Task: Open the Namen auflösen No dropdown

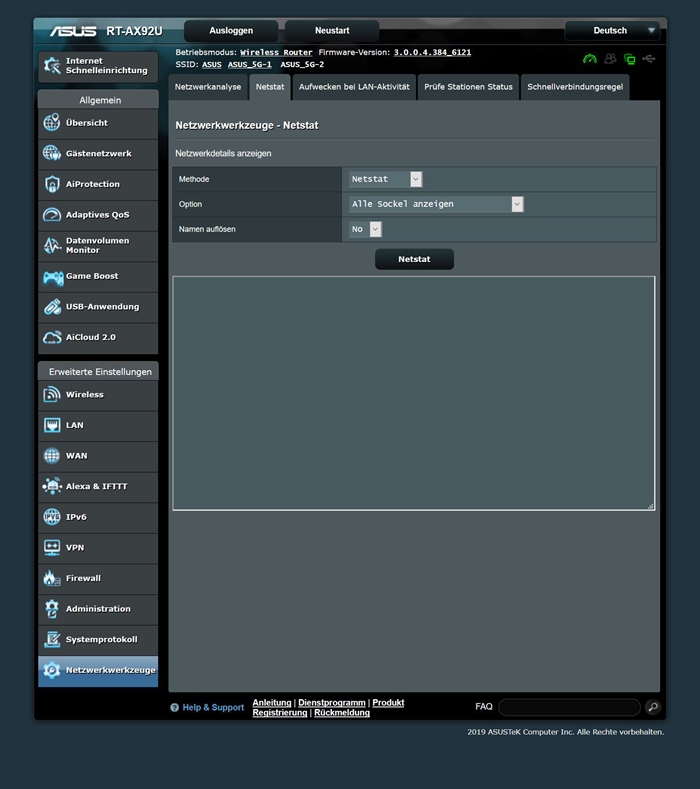Action: click(x=365, y=229)
